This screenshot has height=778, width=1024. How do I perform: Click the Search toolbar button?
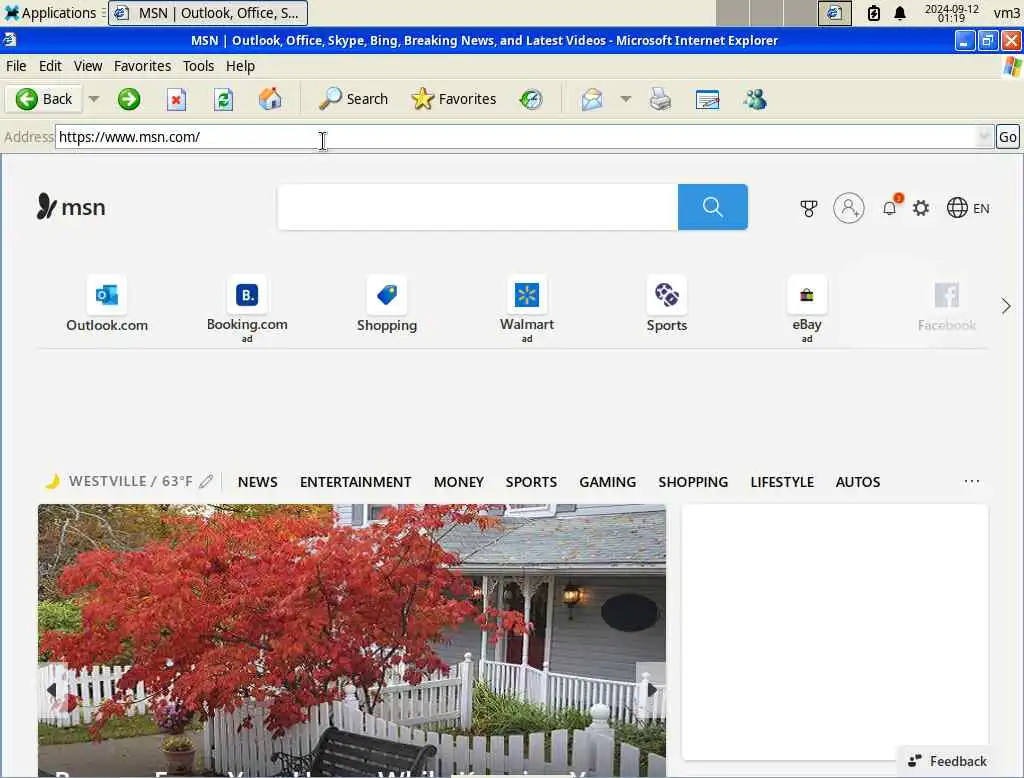(x=353, y=99)
